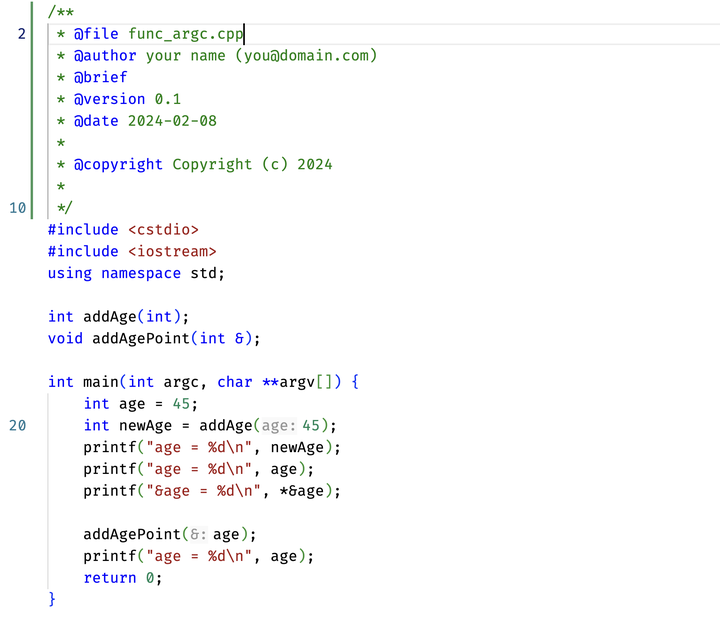Click the 'addAgePoint(&: age);' call

pyautogui.click(x=170, y=535)
